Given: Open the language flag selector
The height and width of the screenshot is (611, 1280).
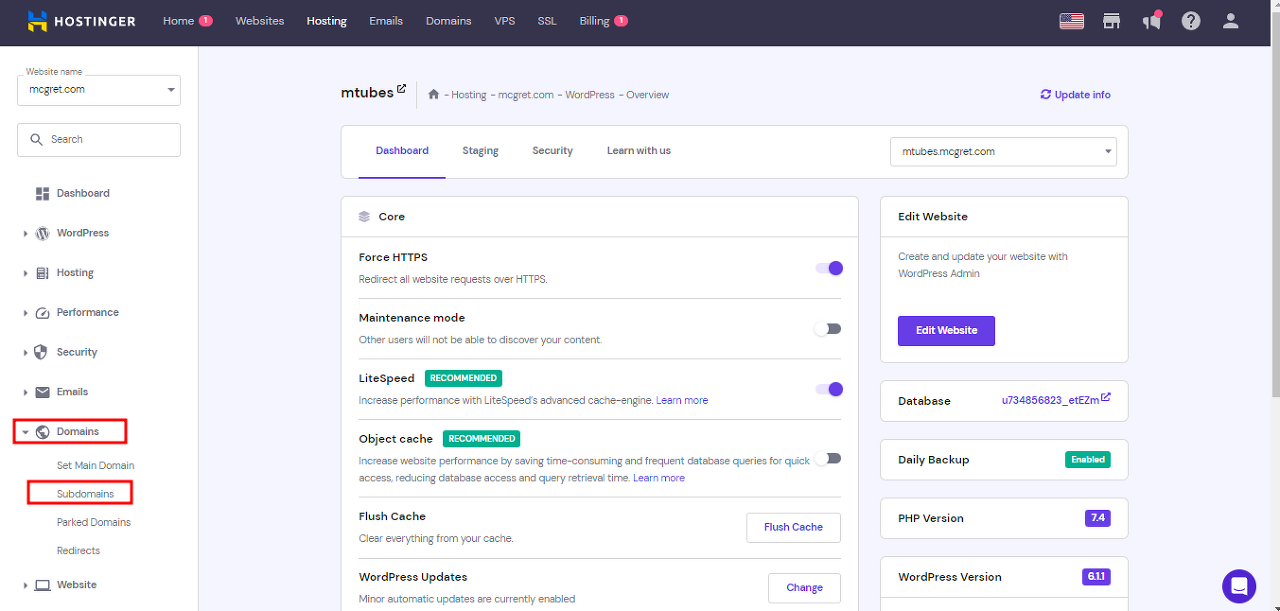Looking at the screenshot, I should [x=1071, y=21].
